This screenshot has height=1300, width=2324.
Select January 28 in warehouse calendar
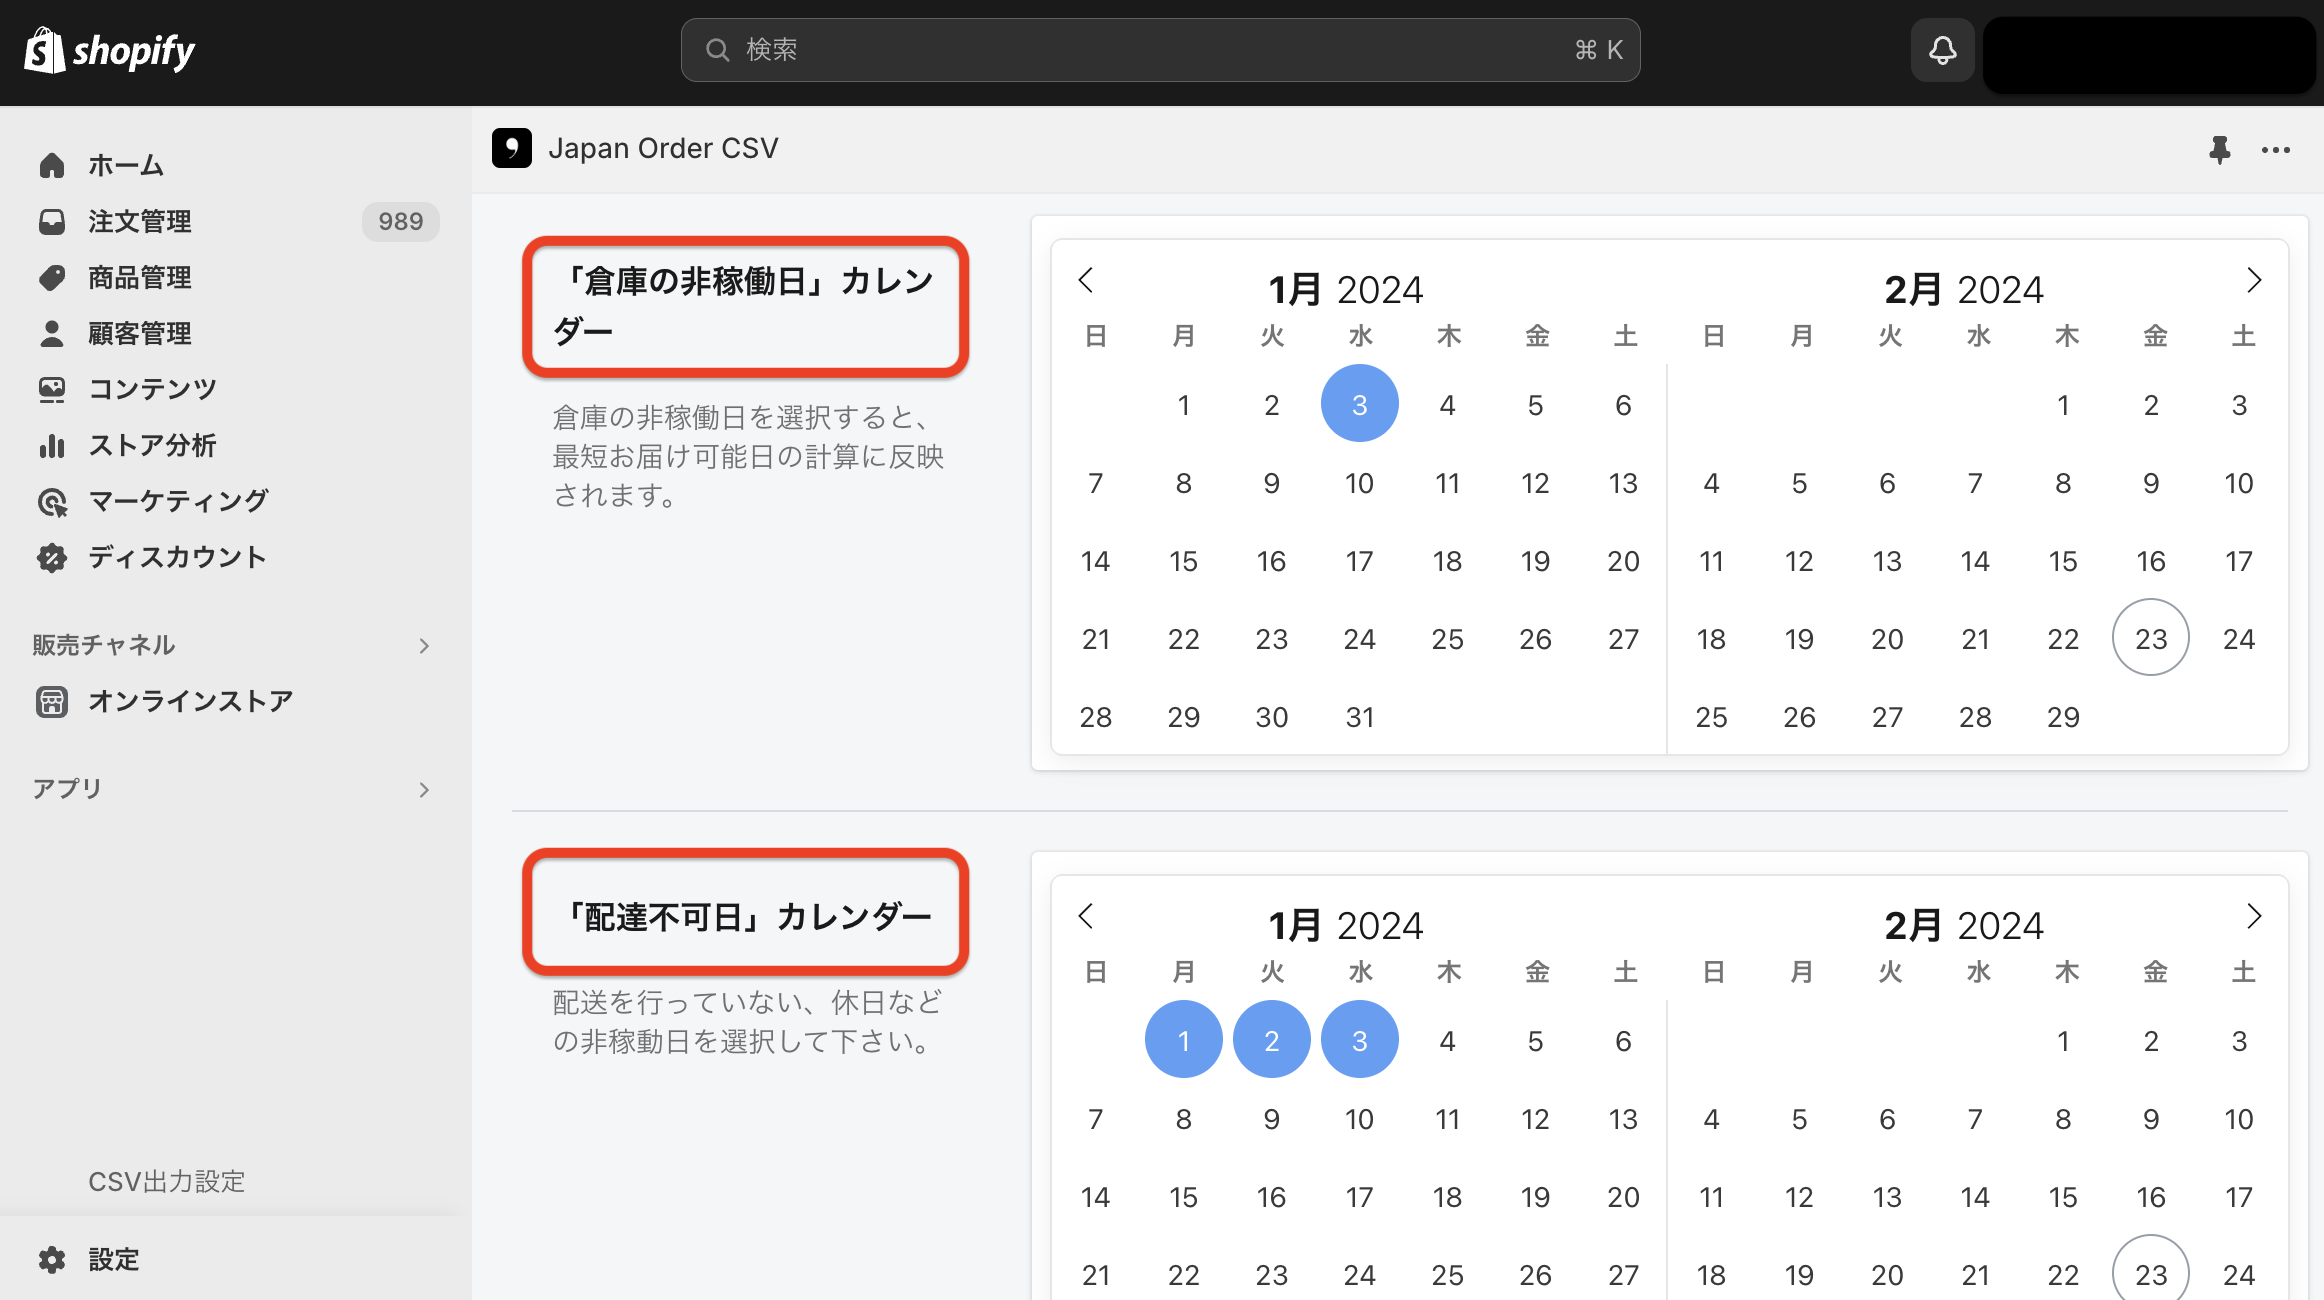tap(1095, 716)
